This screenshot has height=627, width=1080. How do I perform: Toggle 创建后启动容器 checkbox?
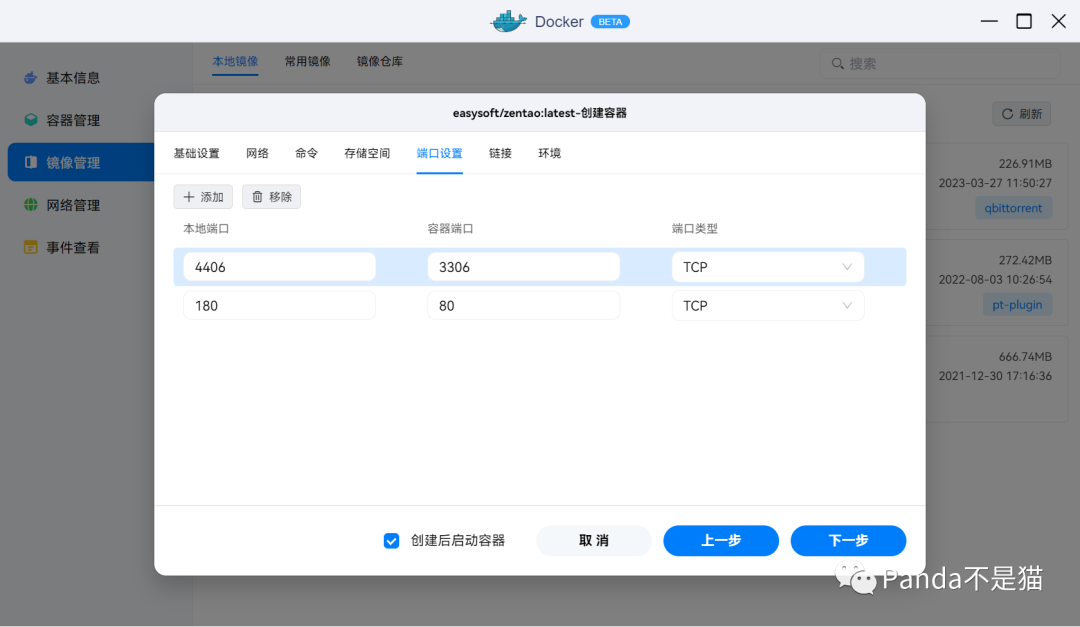[x=391, y=541]
